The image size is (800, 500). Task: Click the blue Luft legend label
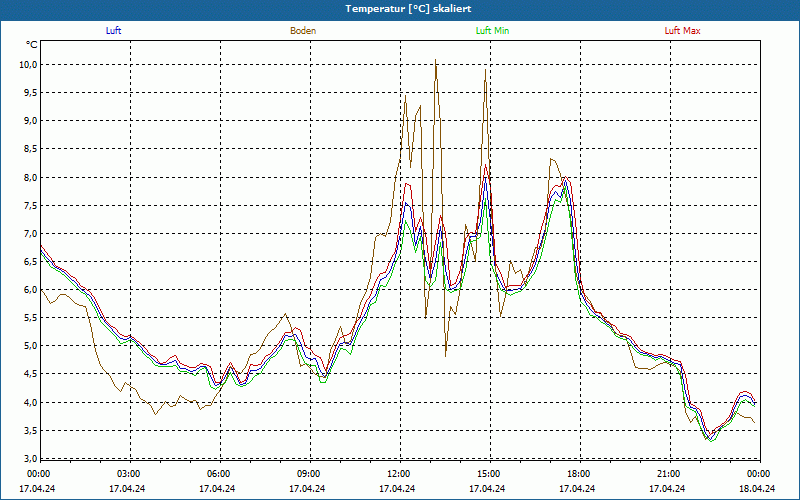click(x=113, y=31)
